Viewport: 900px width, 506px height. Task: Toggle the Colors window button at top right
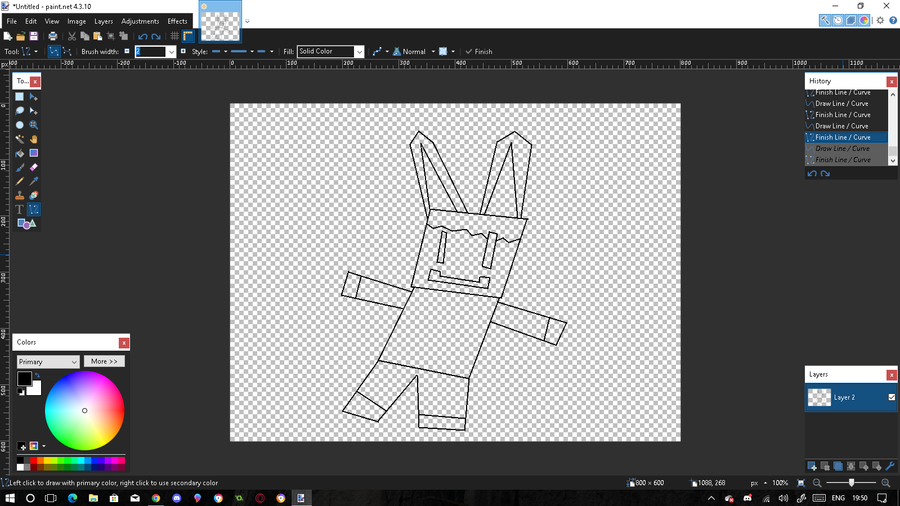click(864, 21)
